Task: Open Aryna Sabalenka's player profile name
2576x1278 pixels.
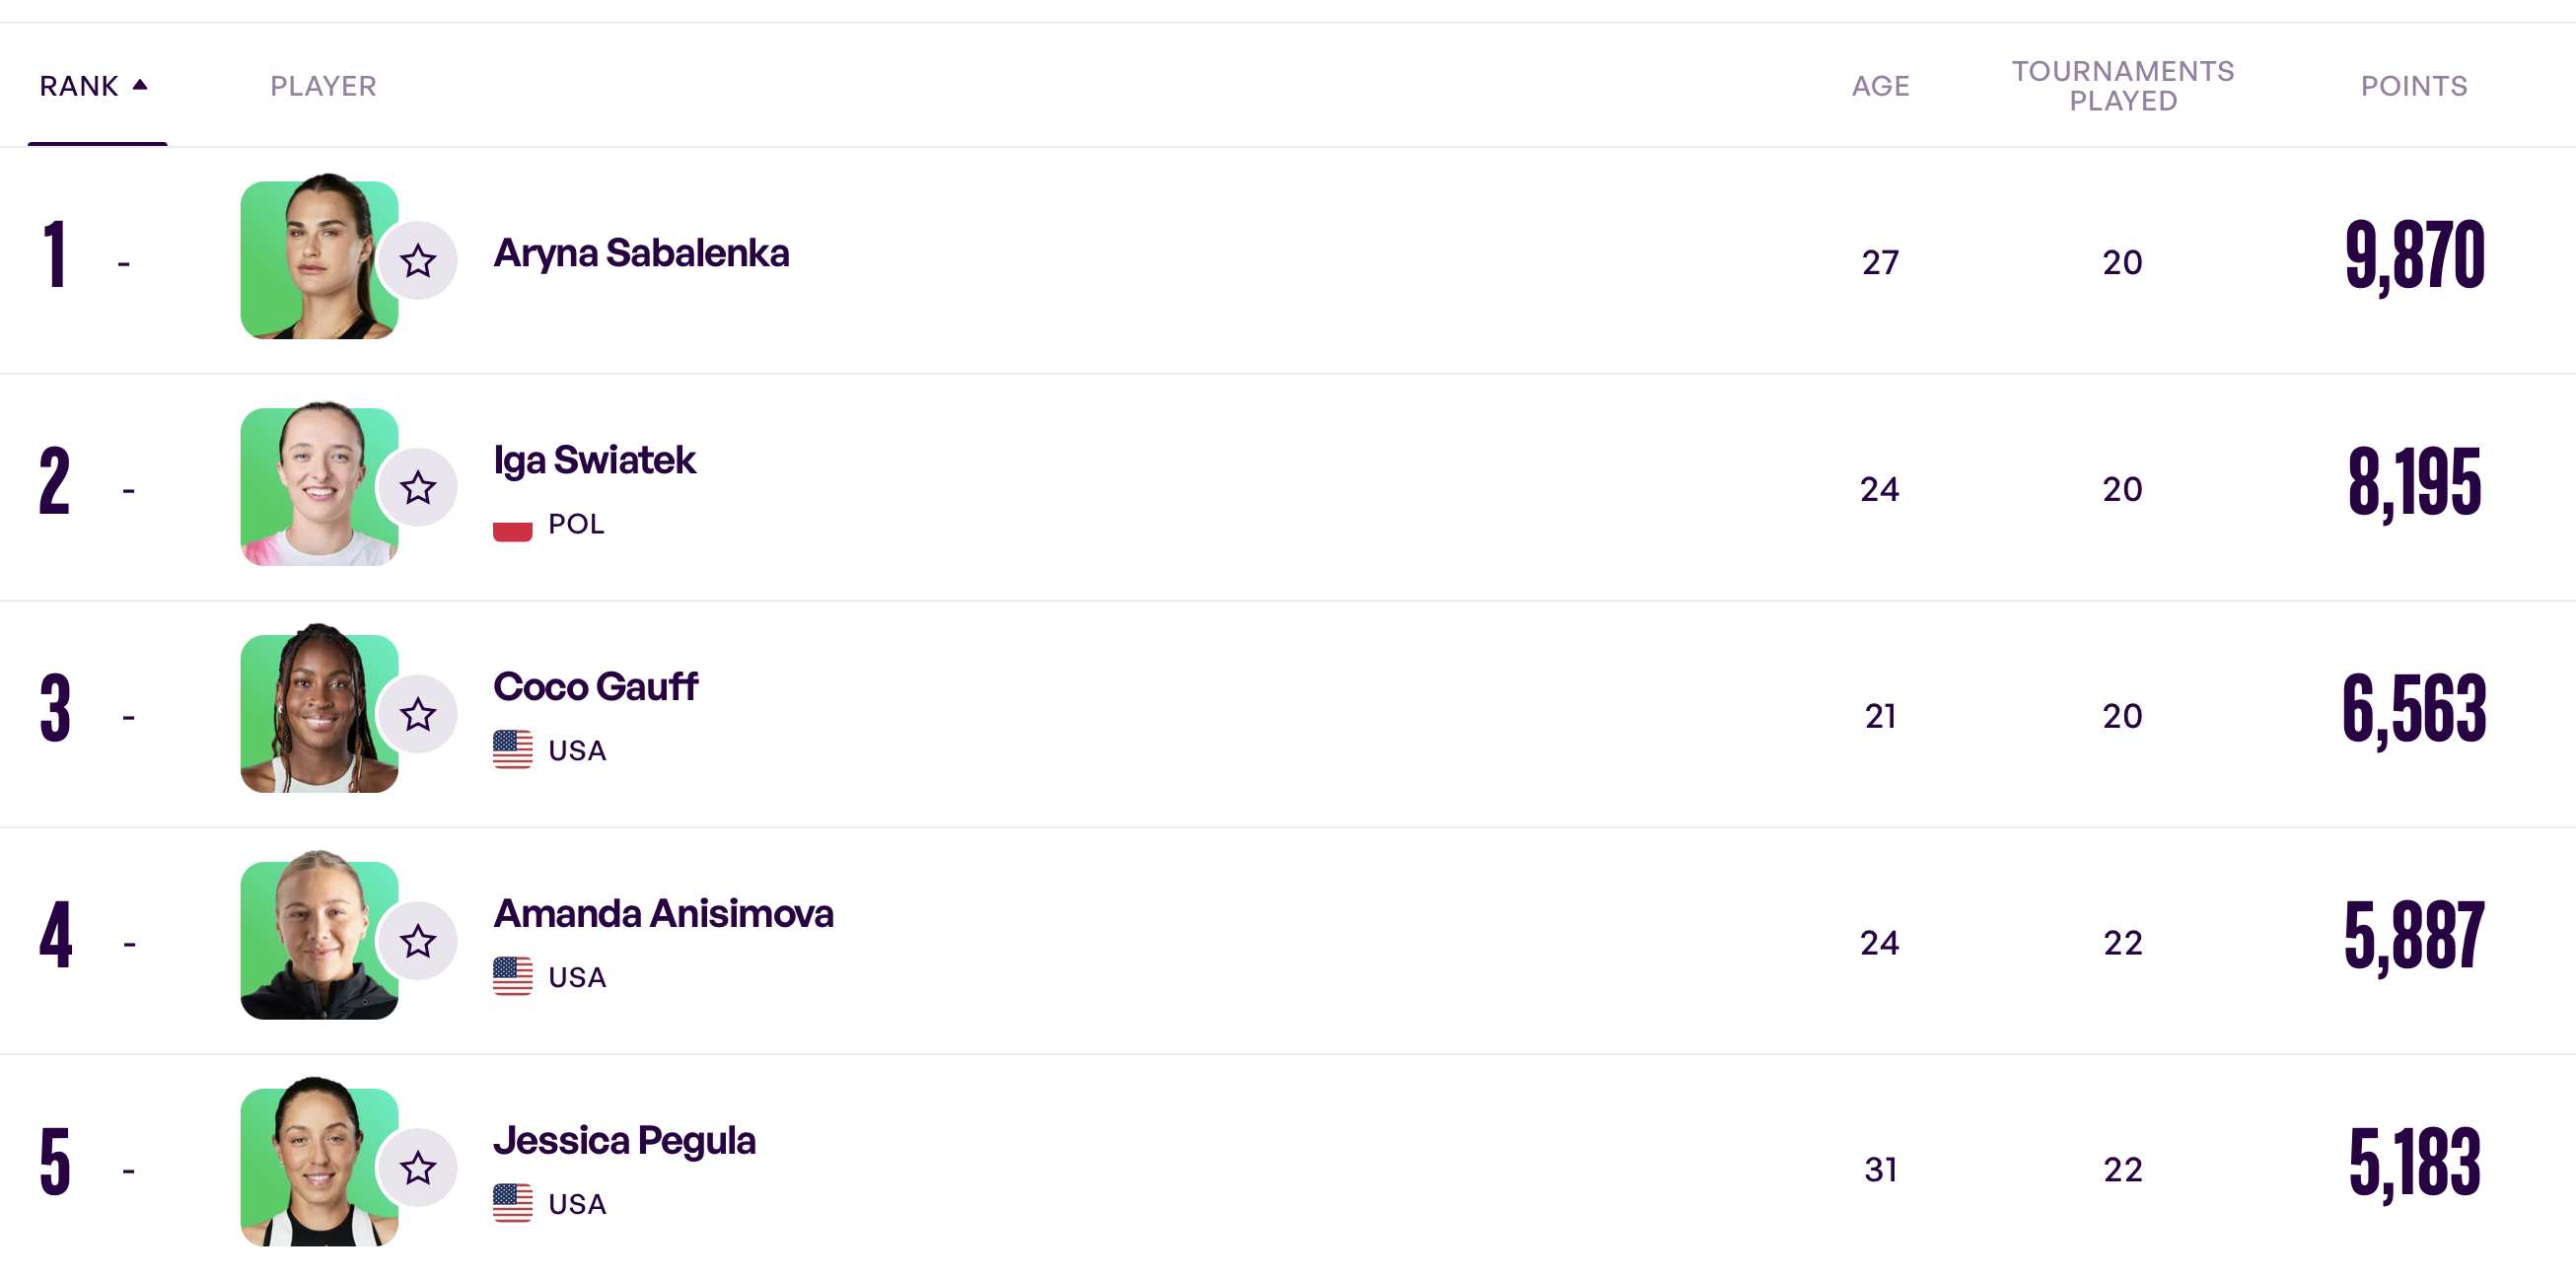Action: point(641,254)
